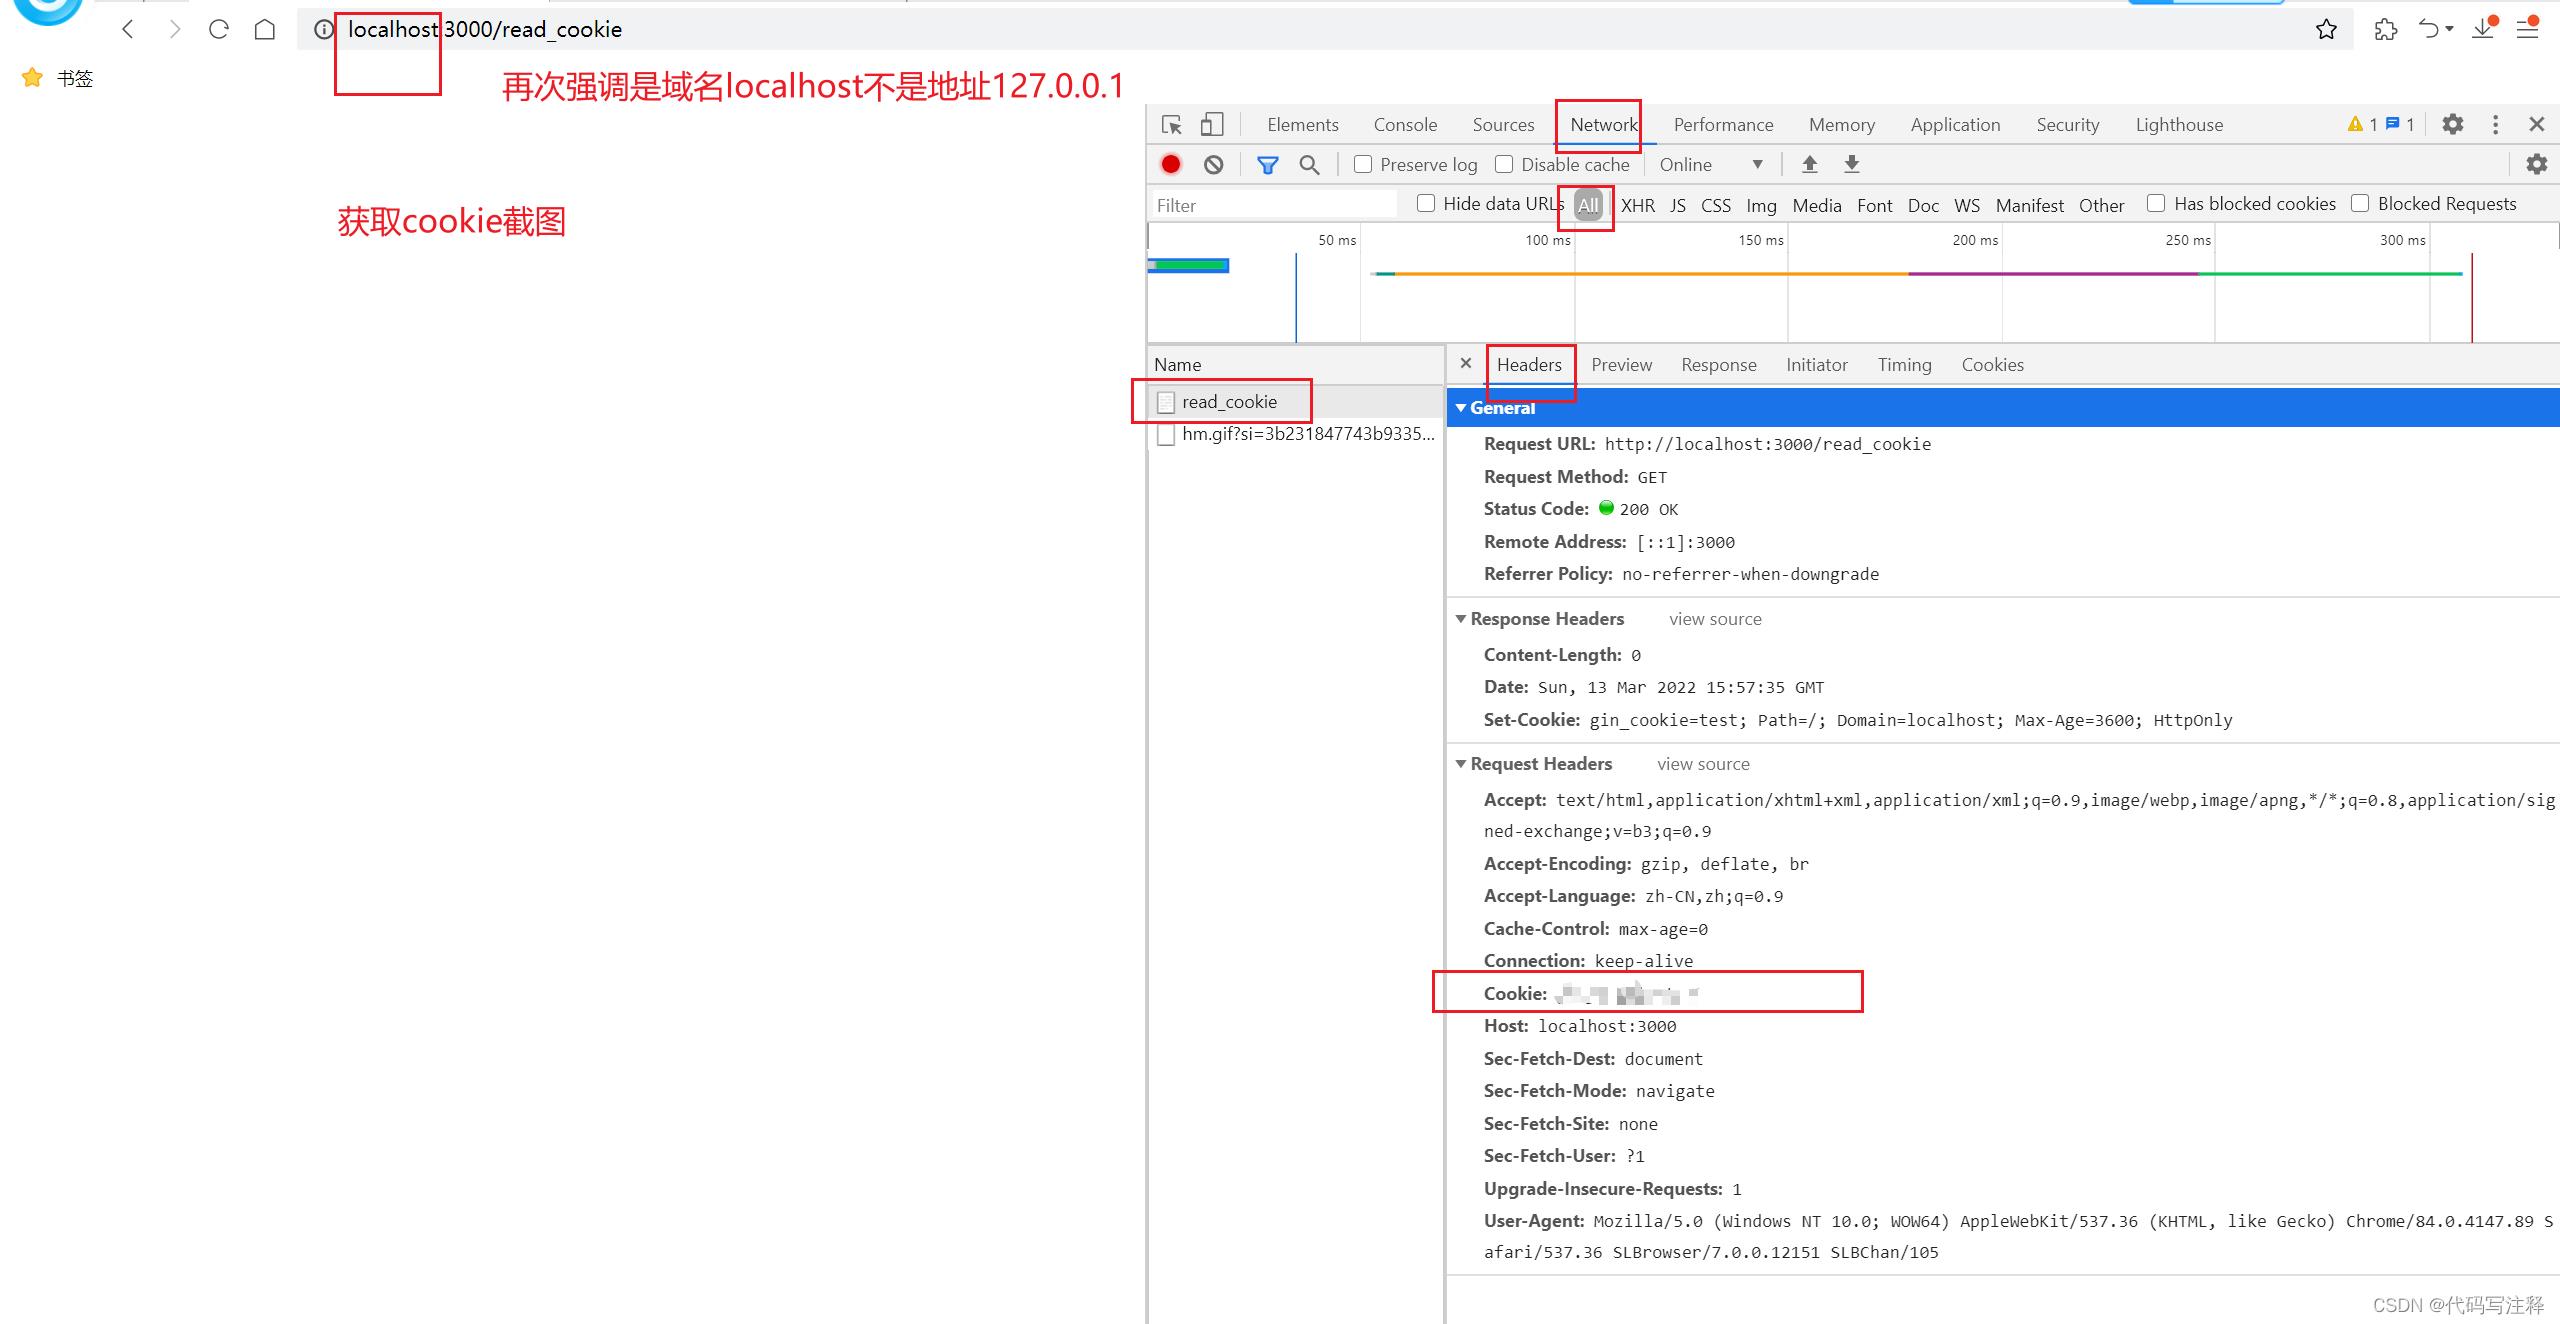View the warnings count badge
The width and height of the screenshot is (2560, 1324).
pos(2362,124)
